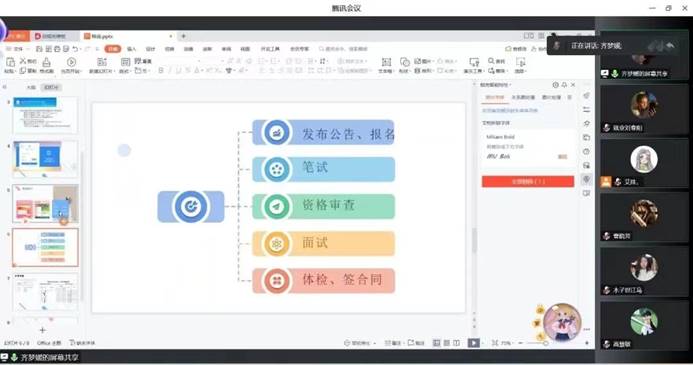Click the Format Painter brush icon
Image resolution: width=693 pixels, height=365 pixels.
pyautogui.click(x=46, y=62)
